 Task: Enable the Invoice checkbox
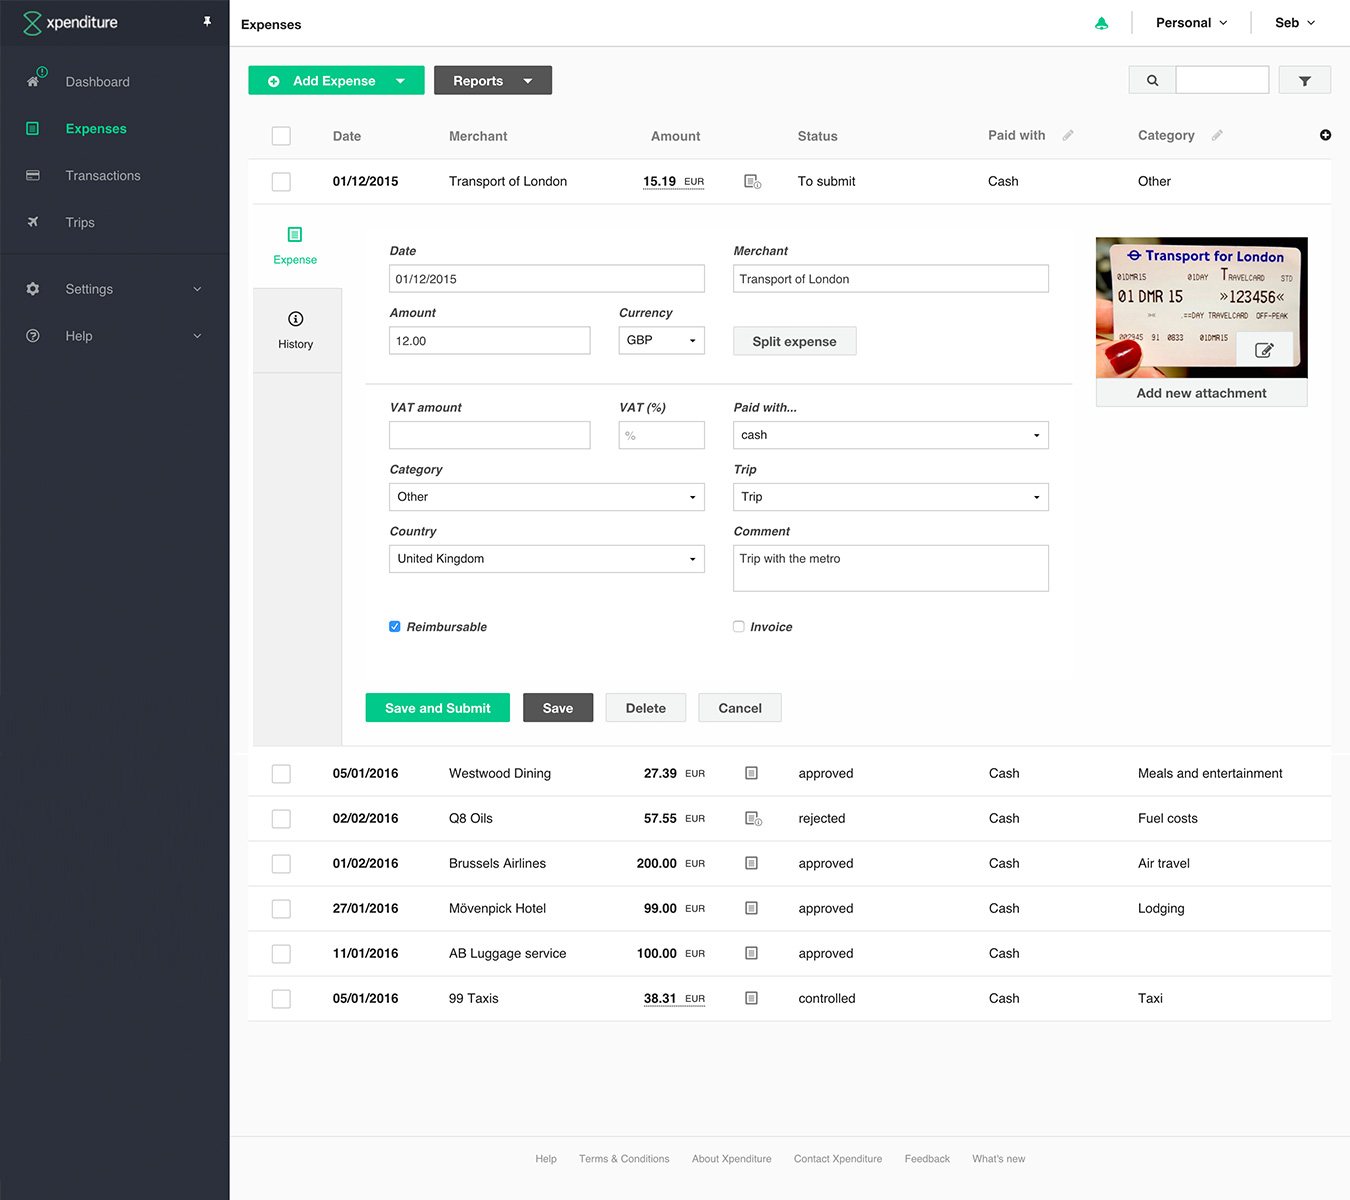(739, 627)
